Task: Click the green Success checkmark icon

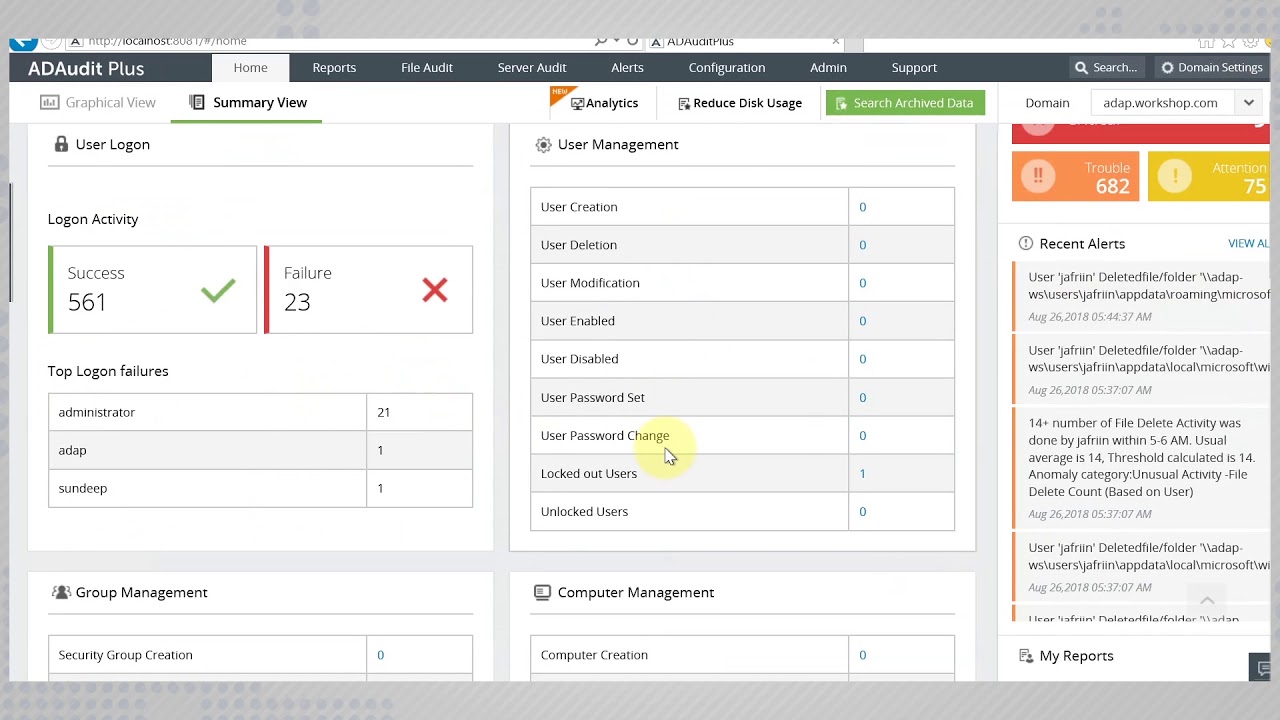Action: [218, 290]
